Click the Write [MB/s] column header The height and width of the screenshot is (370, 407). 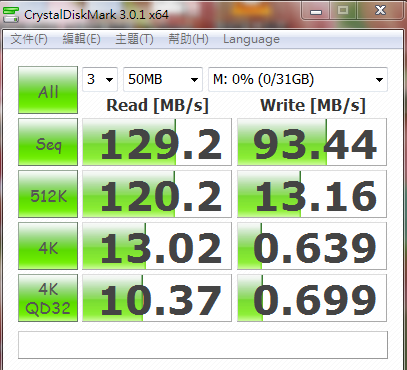pyautogui.click(x=313, y=105)
